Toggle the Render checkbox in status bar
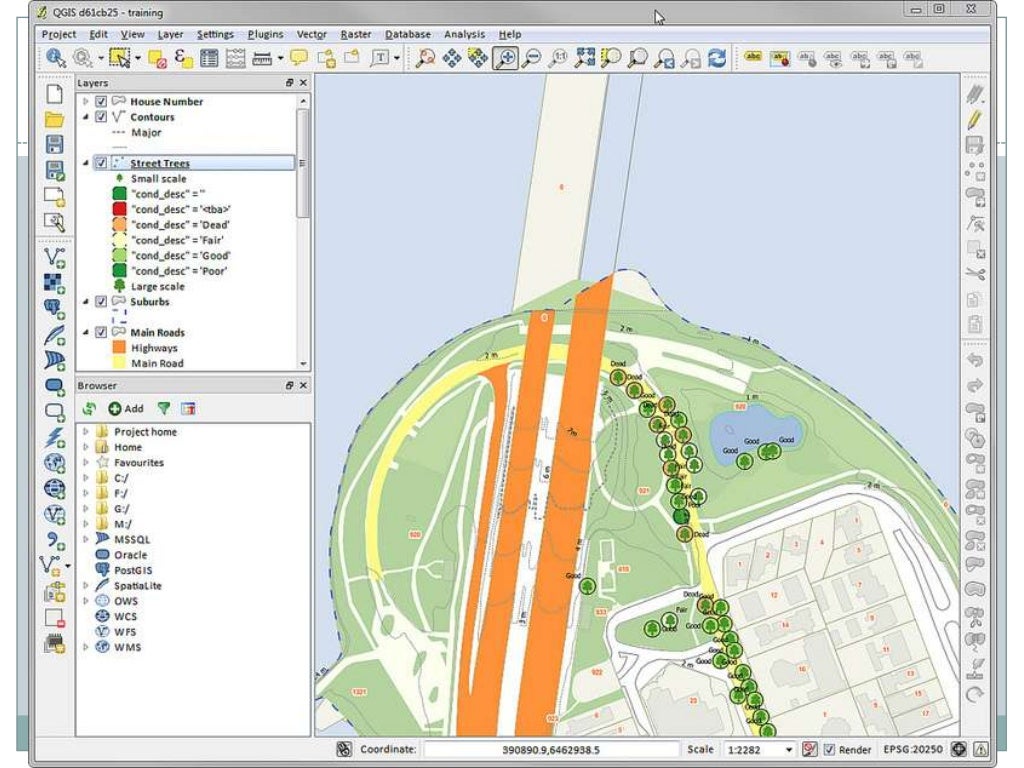The height and width of the screenshot is (768, 1024). (x=828, y=749)
